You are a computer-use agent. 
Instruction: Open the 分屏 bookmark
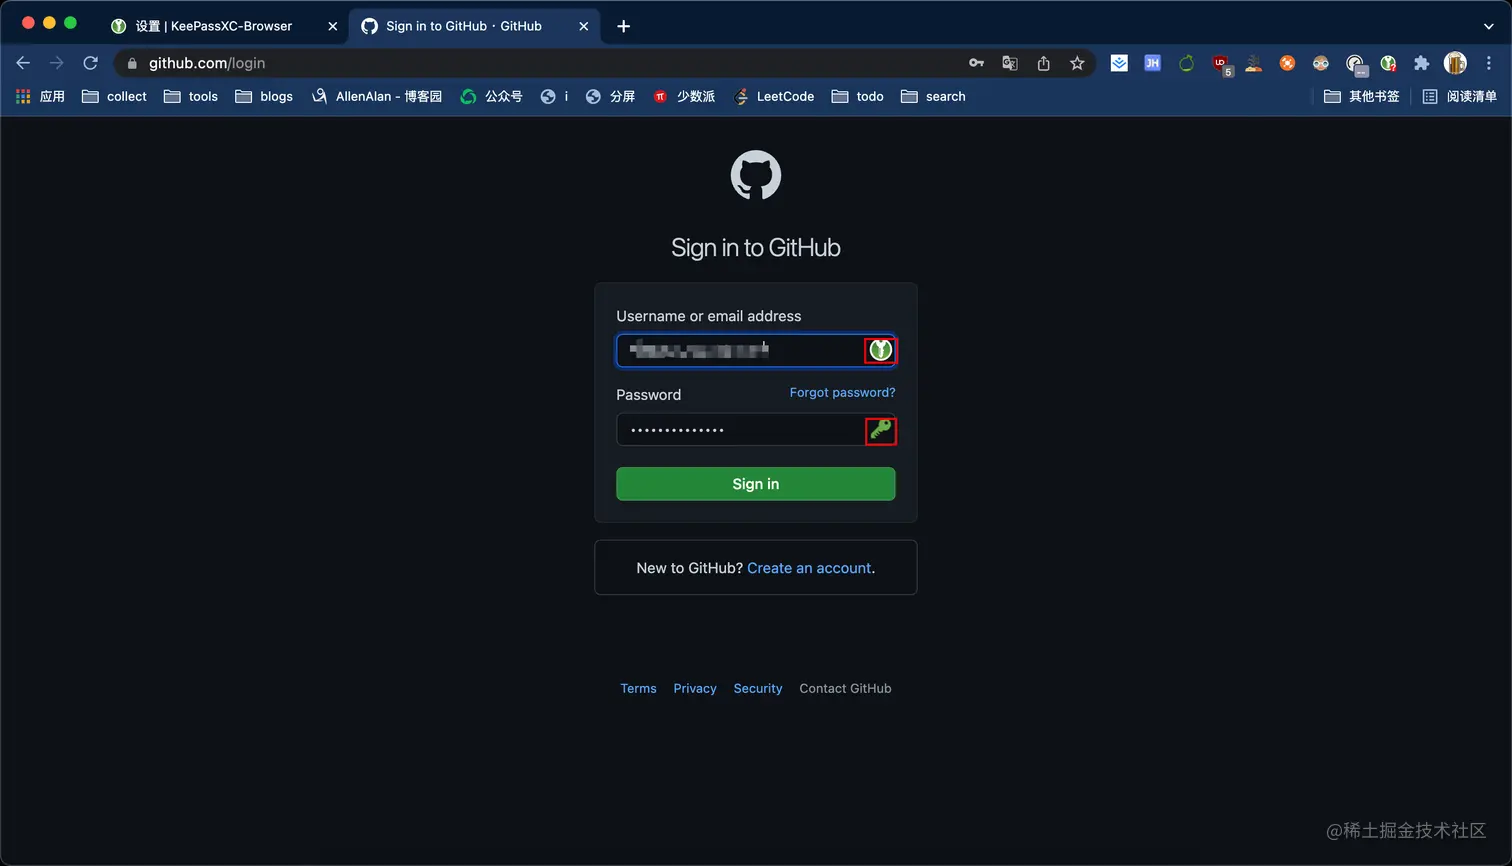pyautogui.click(x=610, y=97)
